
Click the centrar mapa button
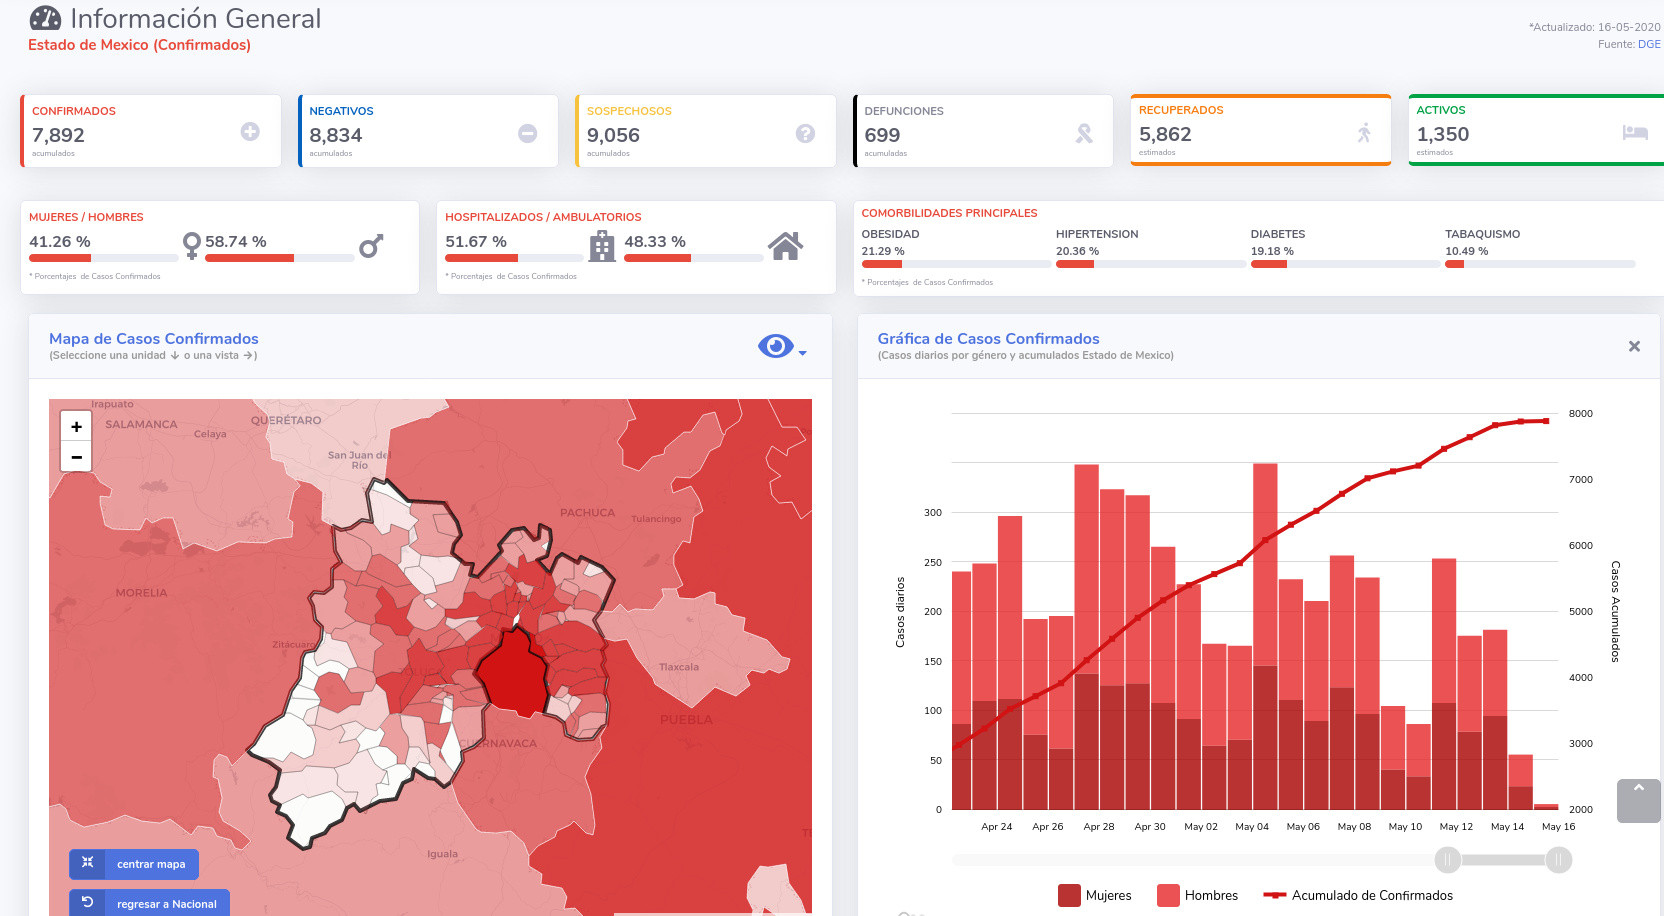pyautogui.click(x=134, y=864)
